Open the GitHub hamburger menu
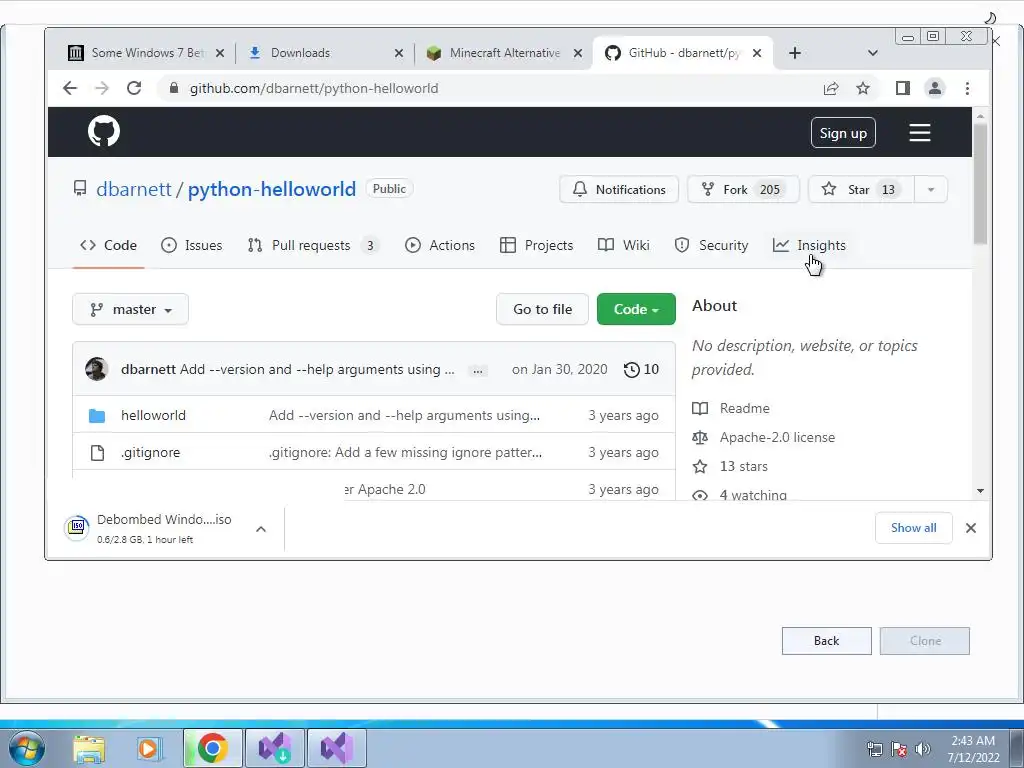This screenshot has height=768, width=1024. (x=920, y=133)
